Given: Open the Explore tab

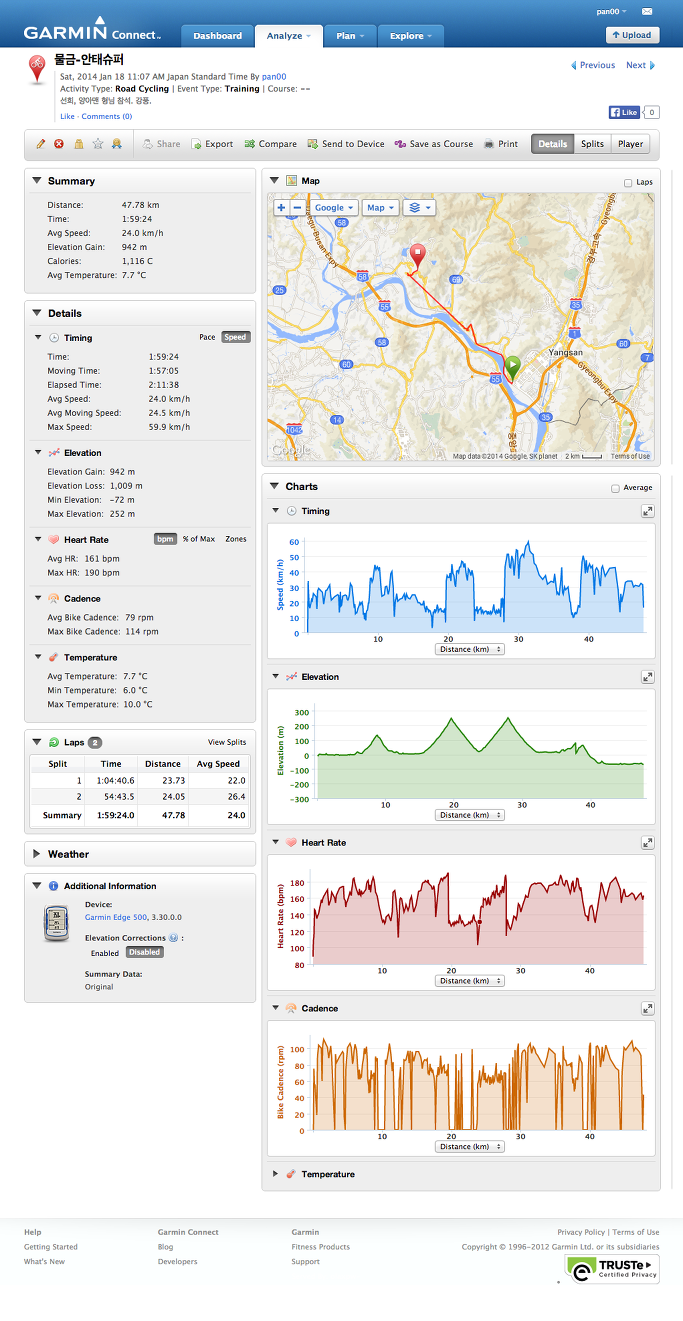Looking at the screenshot, I should [411, 36].
